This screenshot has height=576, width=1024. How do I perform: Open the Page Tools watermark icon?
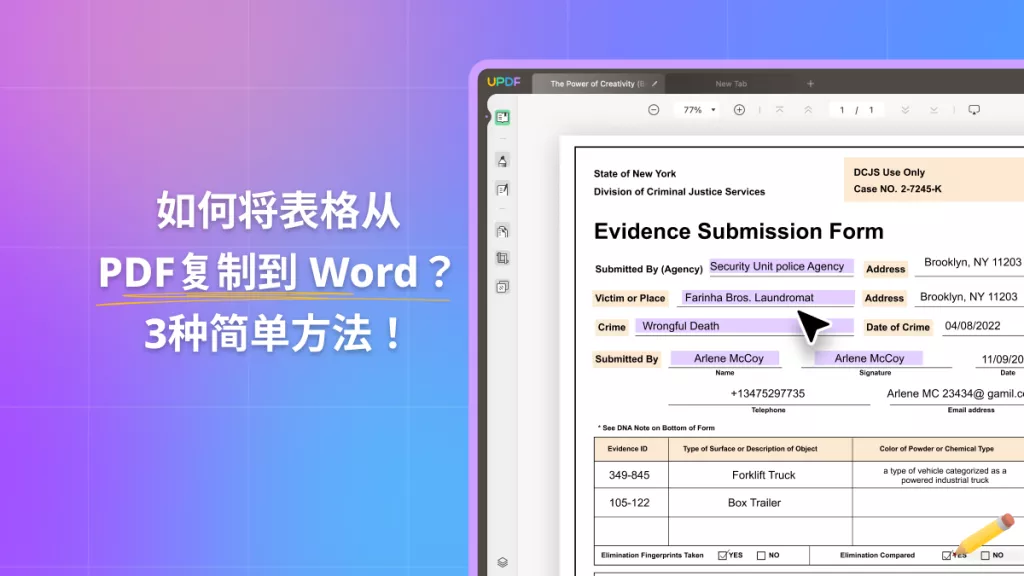502,287
